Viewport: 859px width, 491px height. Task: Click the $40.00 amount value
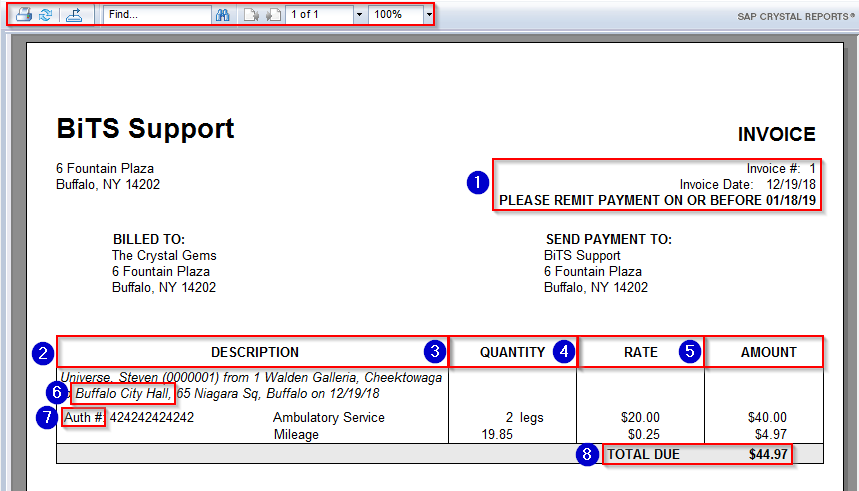pyautogui.click(x=768, y=418)
